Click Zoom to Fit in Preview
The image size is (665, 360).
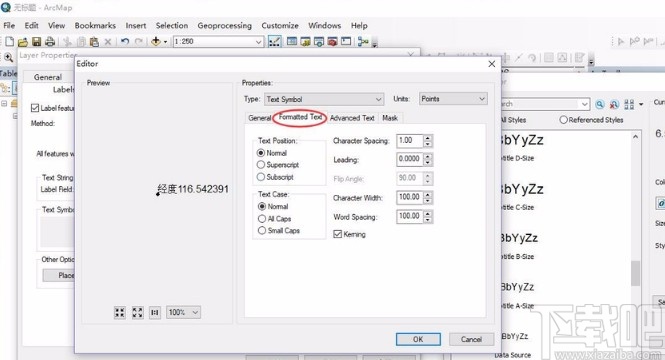120,313
